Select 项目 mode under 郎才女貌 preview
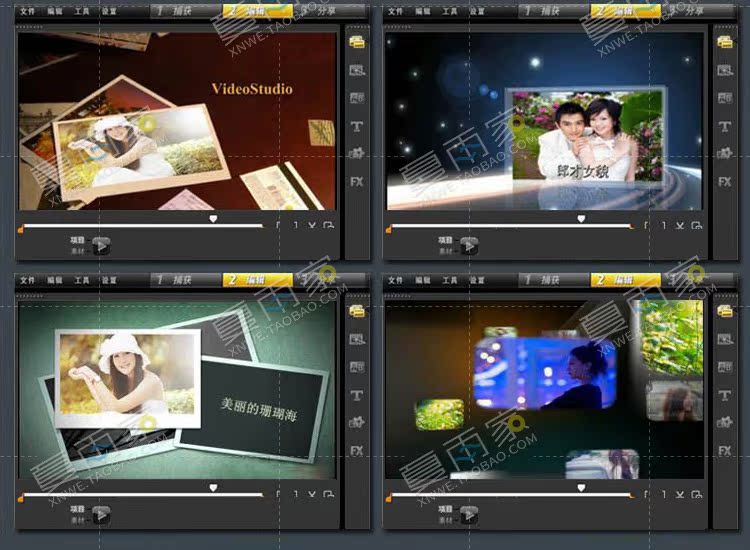This screenshot has height=550, width=750. [x=445, y=240]
